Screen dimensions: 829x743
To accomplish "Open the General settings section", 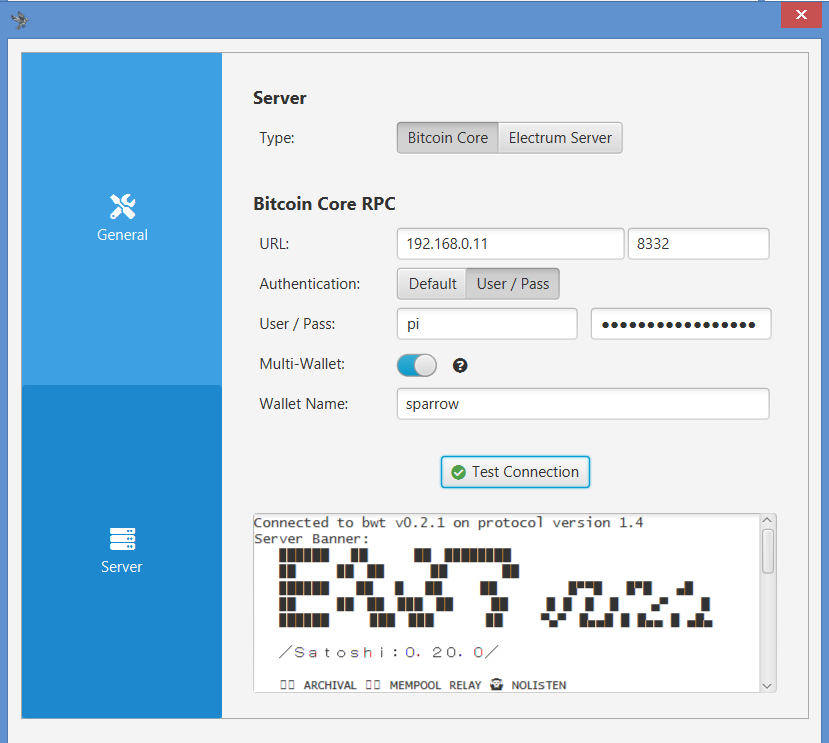I will 122,218.
